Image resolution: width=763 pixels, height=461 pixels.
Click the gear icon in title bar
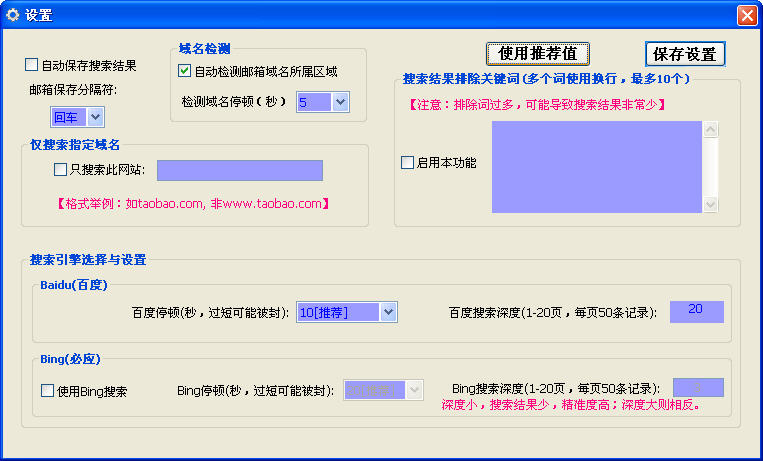(x=13, y=15)
